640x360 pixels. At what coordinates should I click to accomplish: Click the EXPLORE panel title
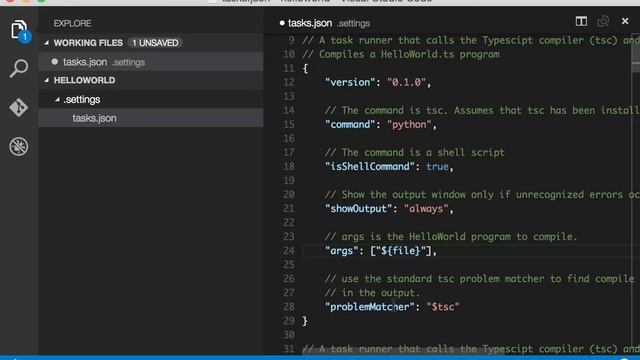pos(73,23)
